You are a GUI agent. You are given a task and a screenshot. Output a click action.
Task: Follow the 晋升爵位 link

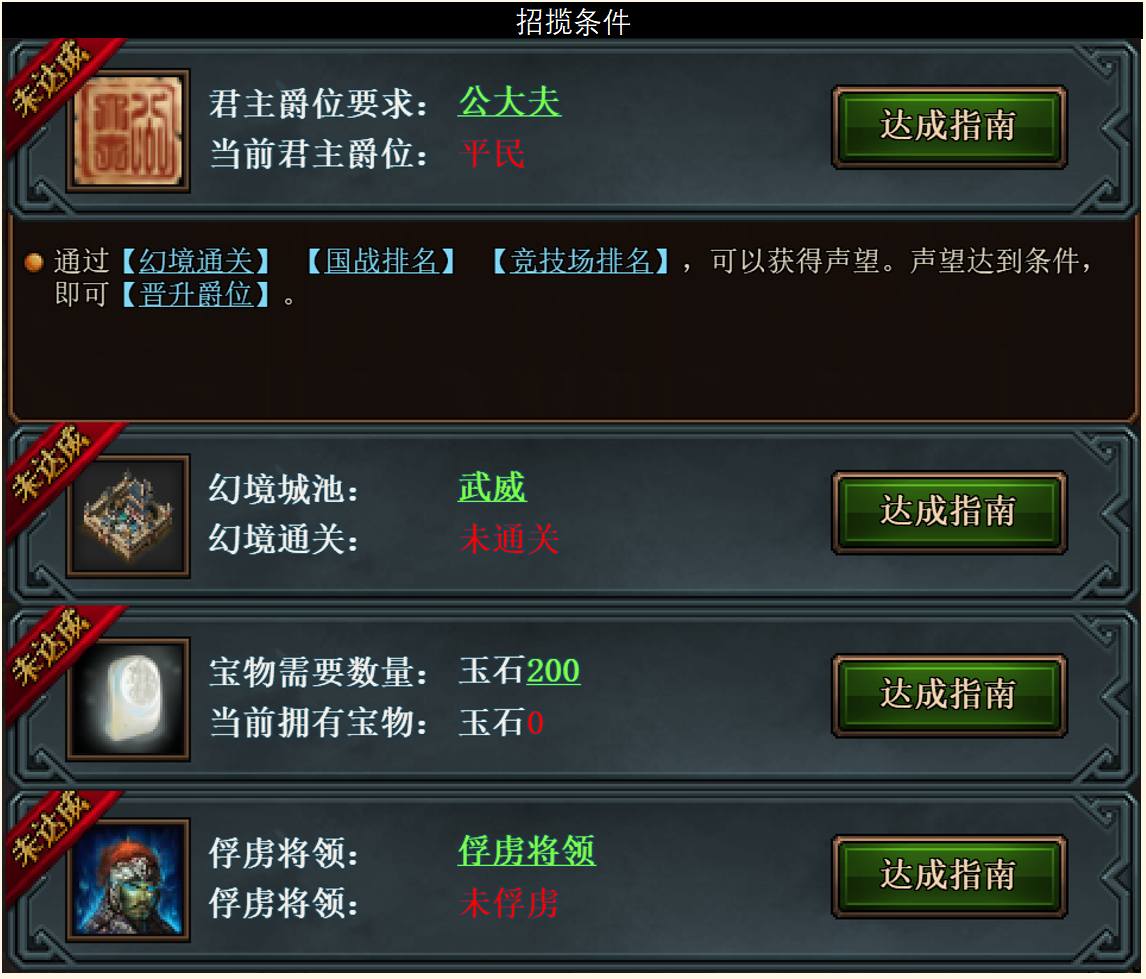pos(196,294)
